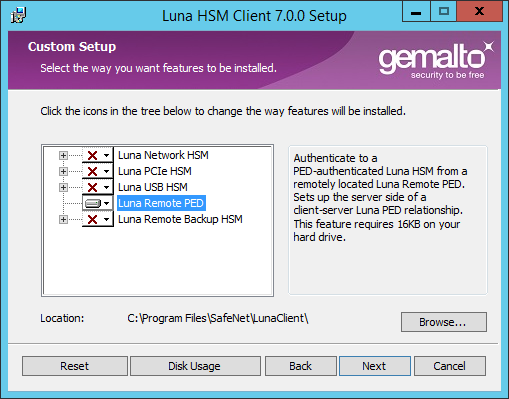
Task: Open install dropdown arrow for Luna Remote PED
Action: [106, 203]
